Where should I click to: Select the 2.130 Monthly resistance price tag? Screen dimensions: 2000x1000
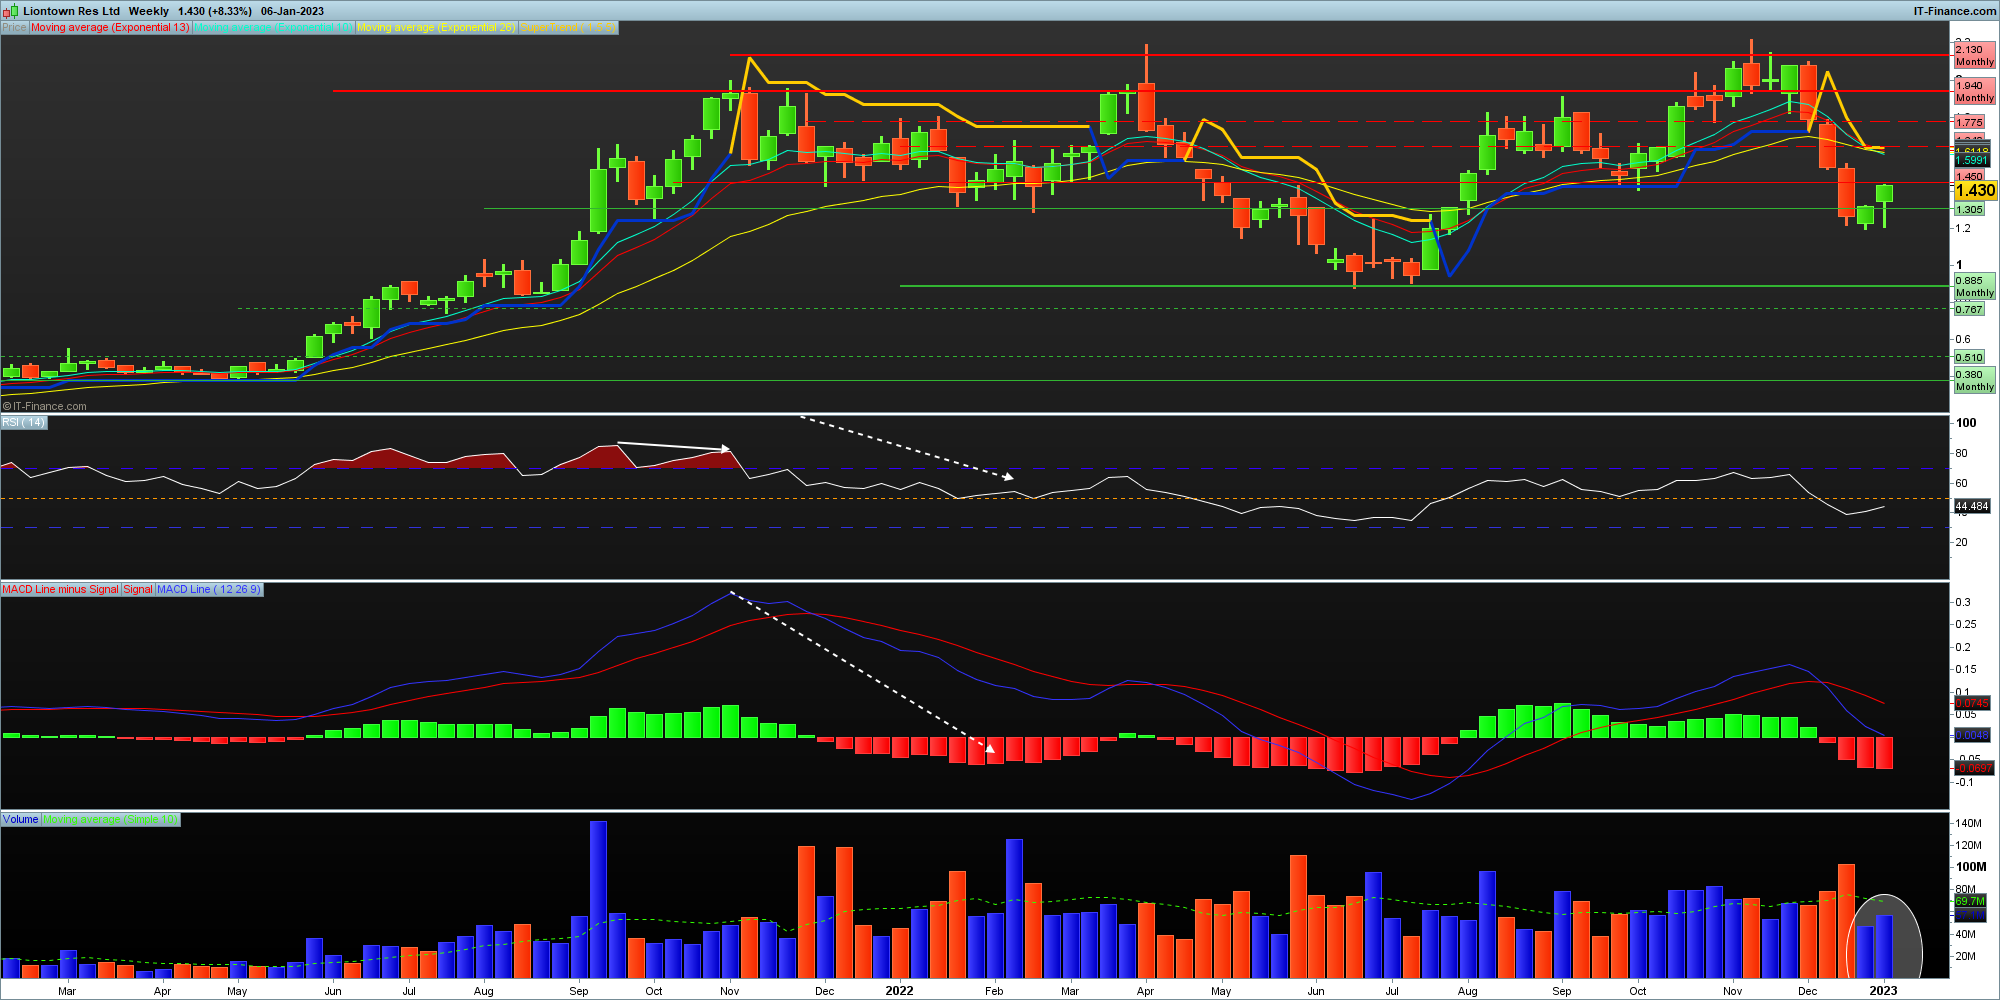point(1975,56)
